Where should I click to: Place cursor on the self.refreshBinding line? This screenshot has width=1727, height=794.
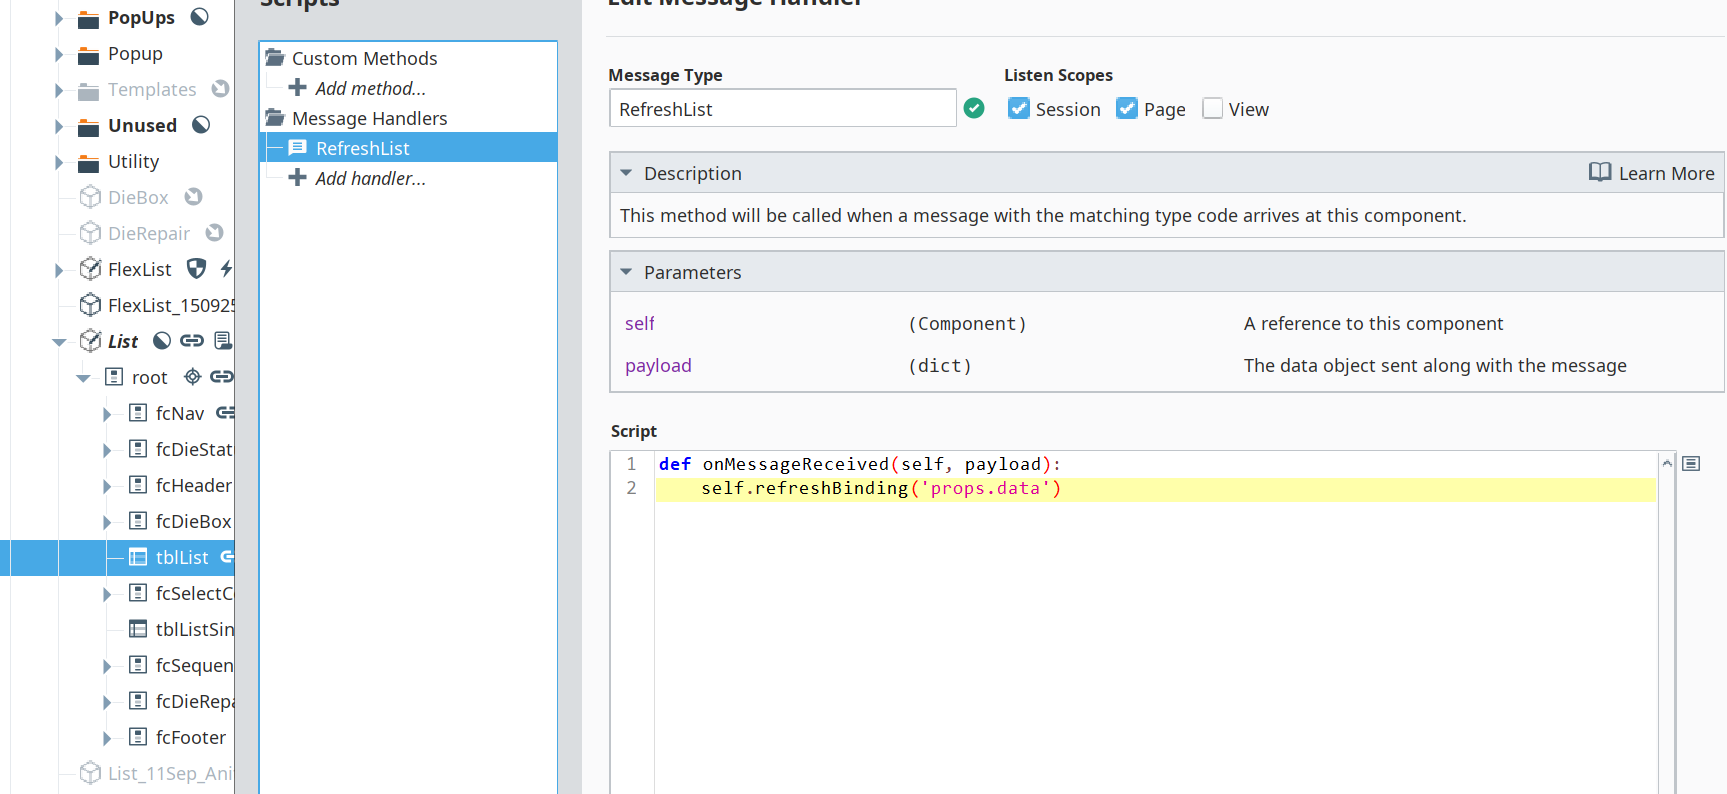pyautogui.click(x=1155, y=488)
